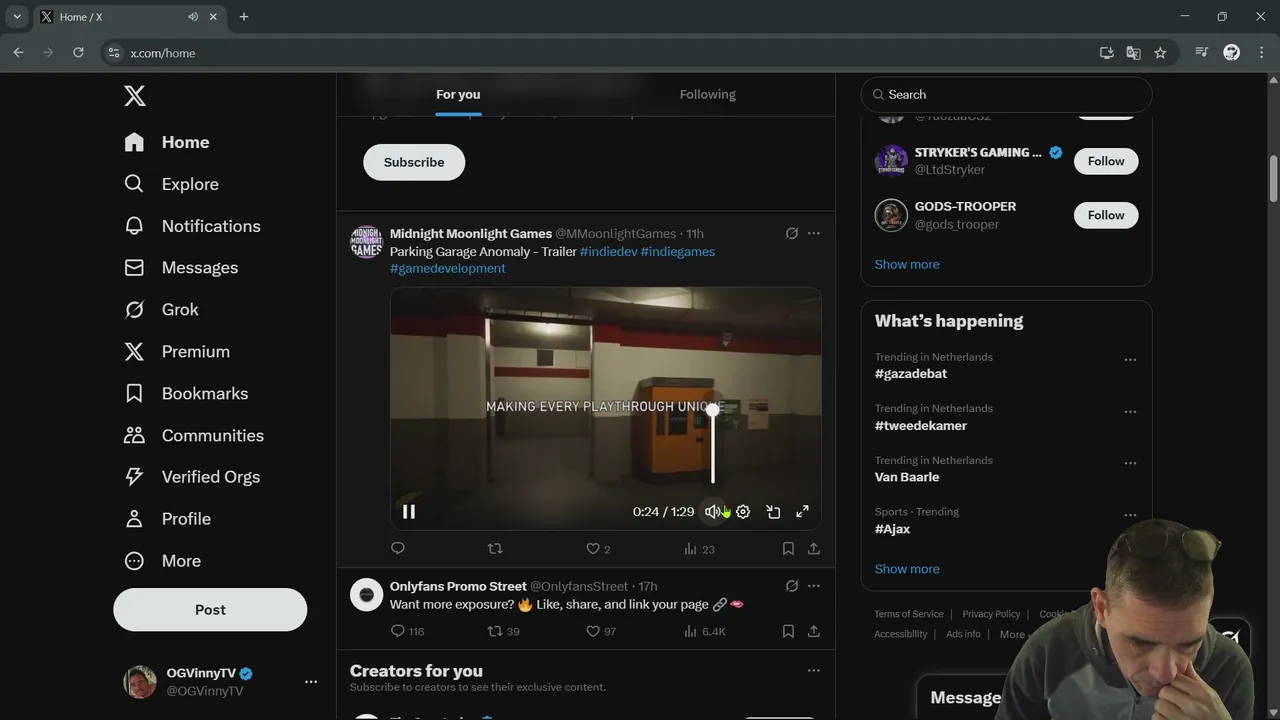Click Grok icon on Onlyfans Promo post

point(792,586)
